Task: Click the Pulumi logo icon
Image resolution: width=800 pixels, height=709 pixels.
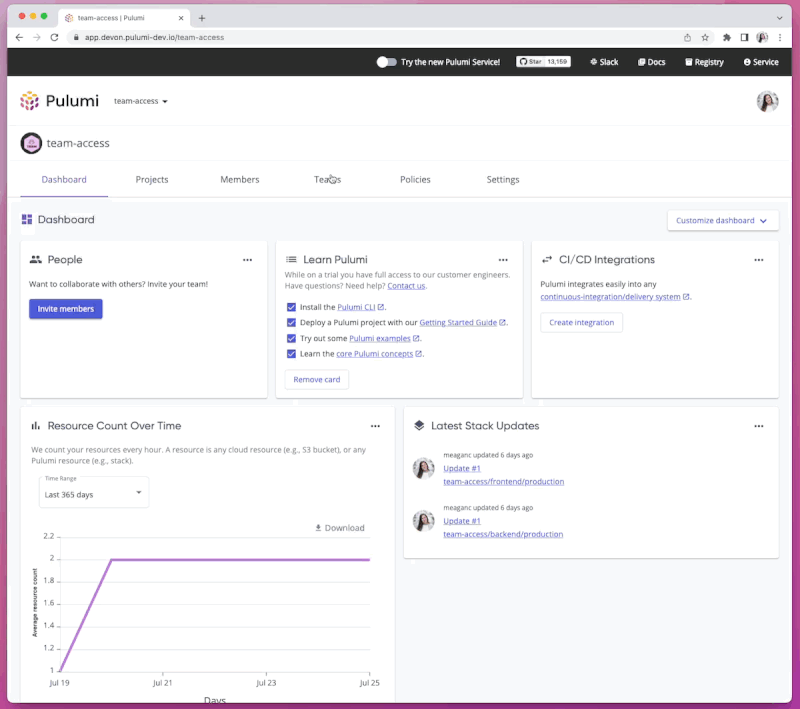Action: click(29, 100)
